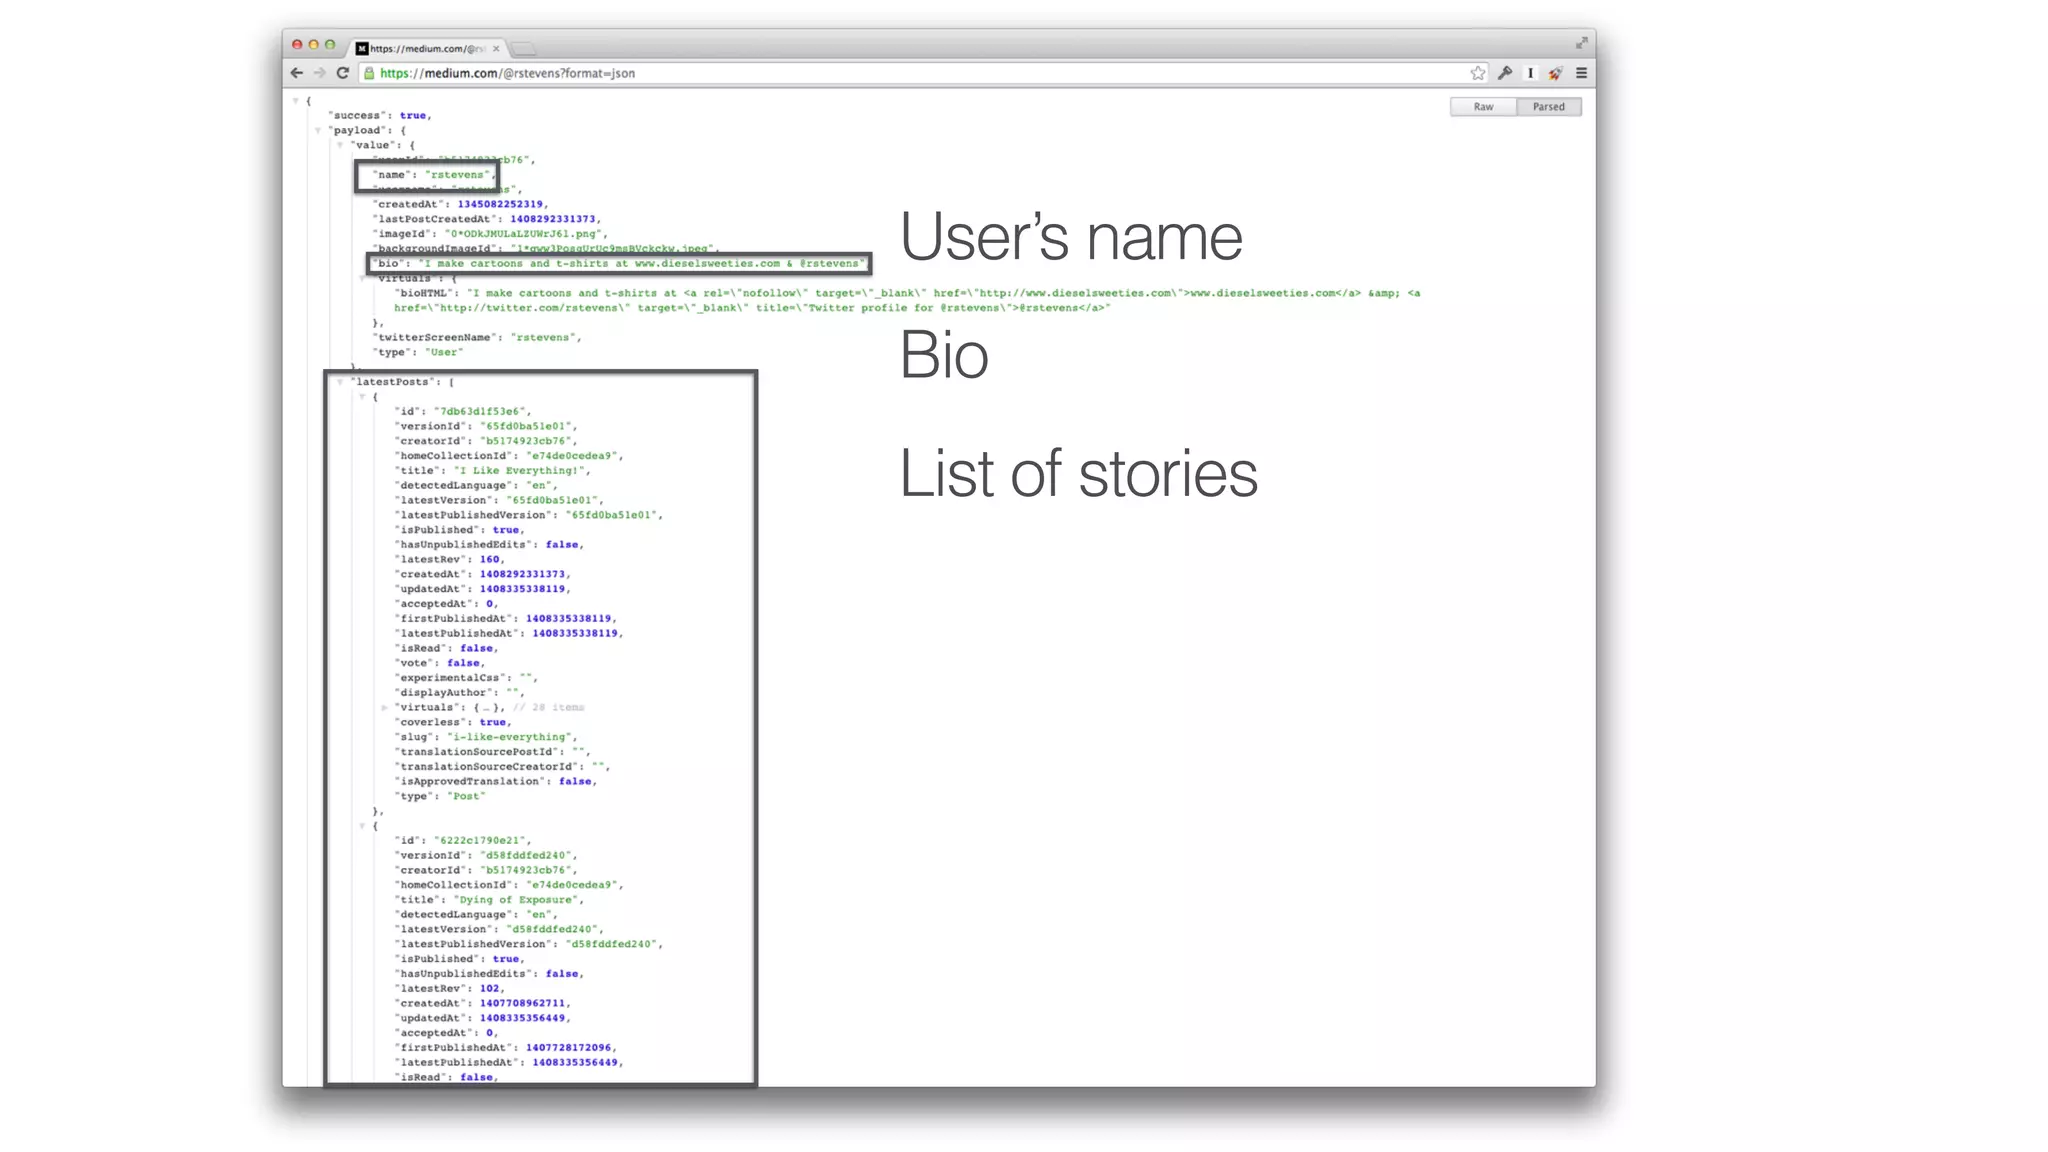Click the green padlock security icon
Screen dimensions: 2048x1152
369,73
